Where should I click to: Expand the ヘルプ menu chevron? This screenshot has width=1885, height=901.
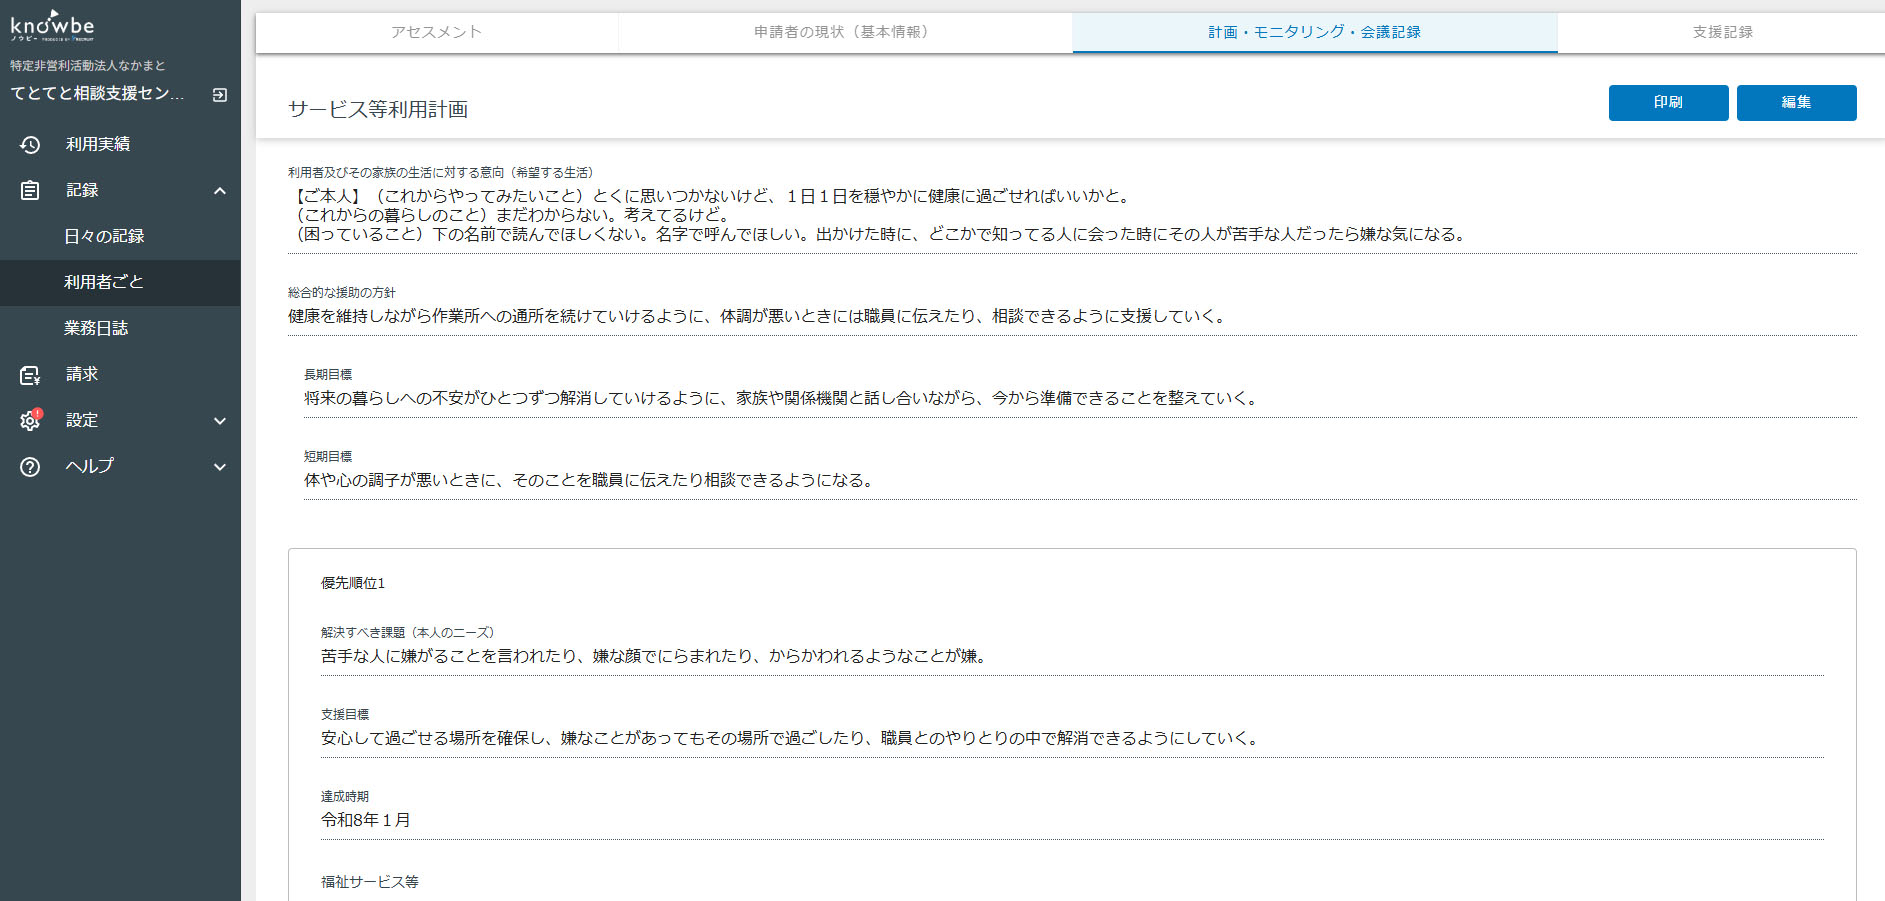[x=220, y=467]
